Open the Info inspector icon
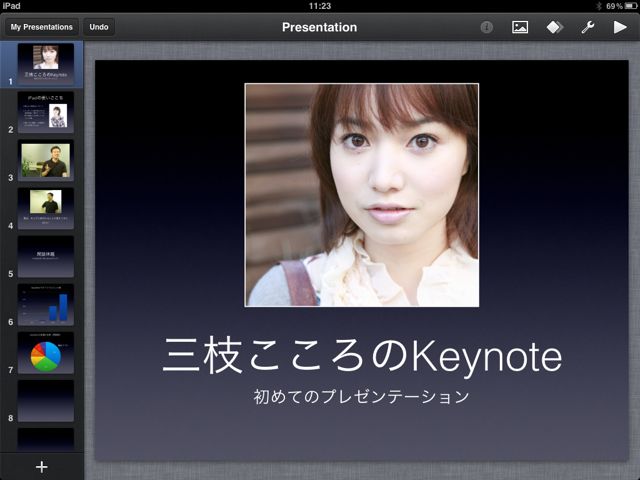 486,27
